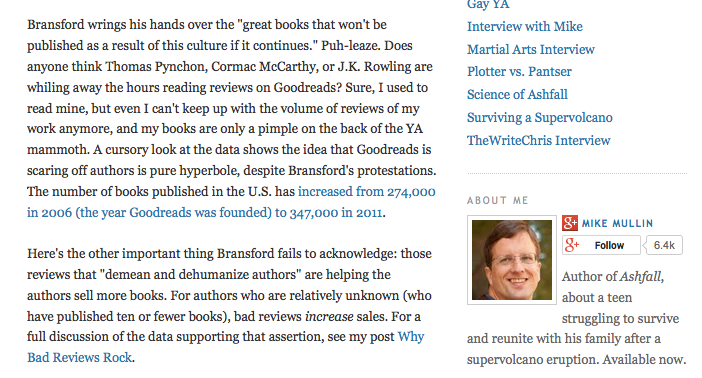Open Mike Mullin's profile photo

pos(512,260)
